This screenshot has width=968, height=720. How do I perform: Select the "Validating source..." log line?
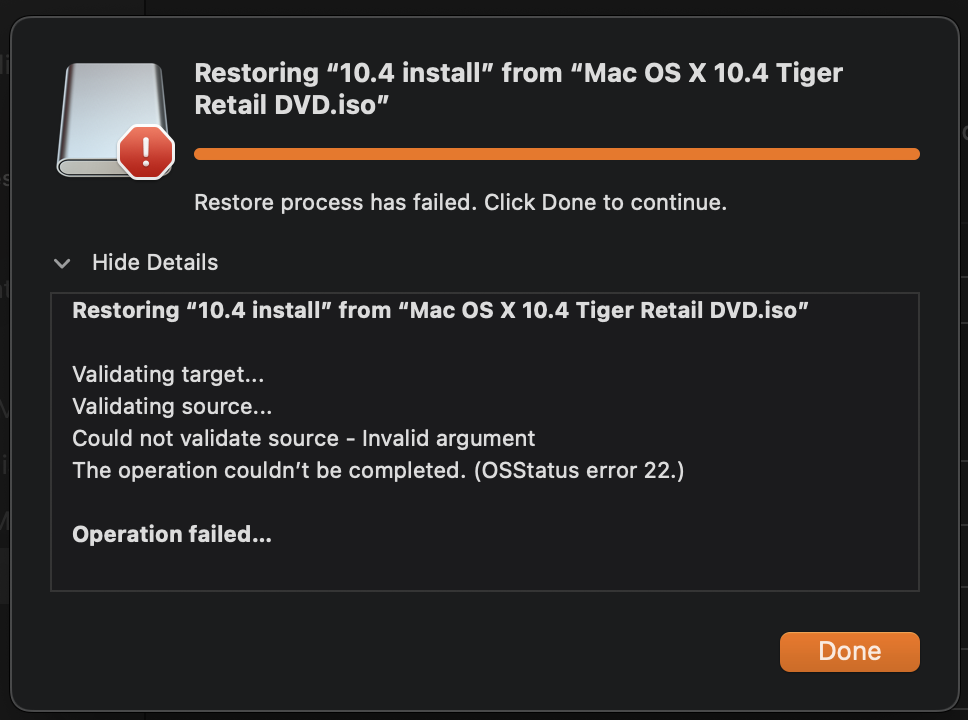172,406
